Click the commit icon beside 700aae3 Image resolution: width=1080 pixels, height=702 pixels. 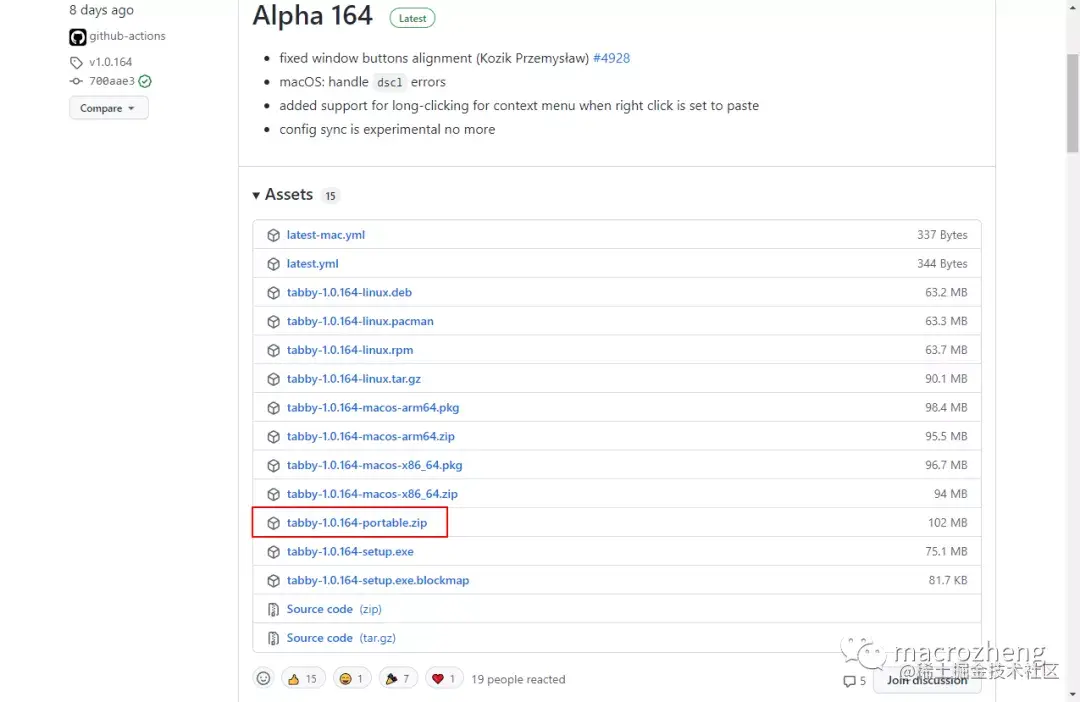(76, 81)
